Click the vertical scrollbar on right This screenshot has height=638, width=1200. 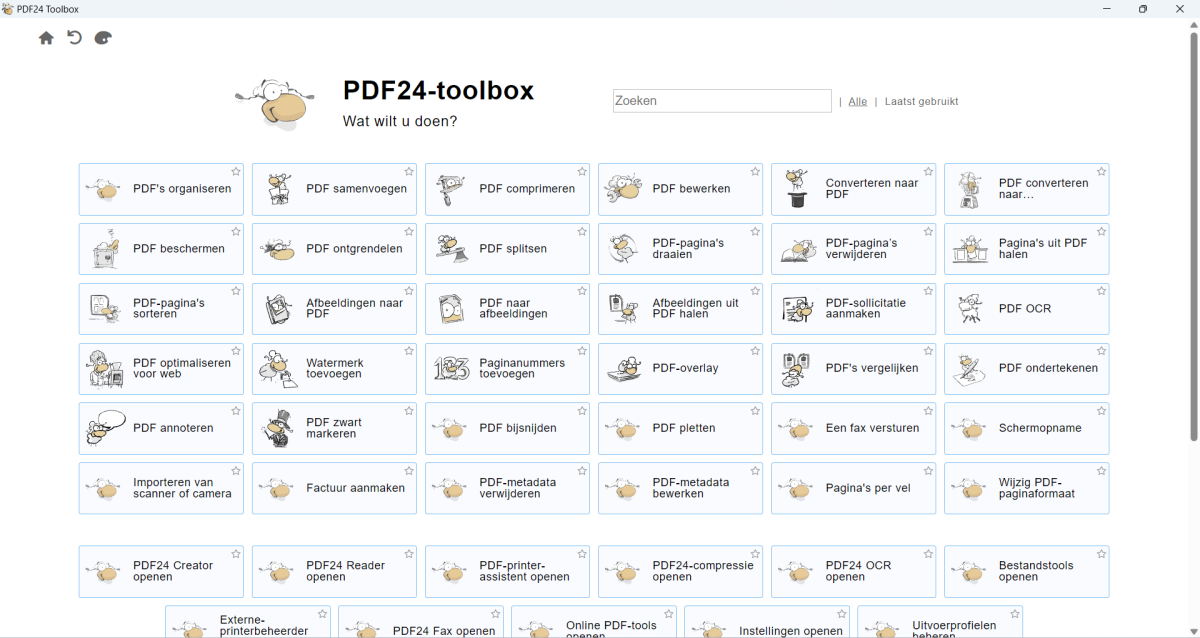(1193, 240)
